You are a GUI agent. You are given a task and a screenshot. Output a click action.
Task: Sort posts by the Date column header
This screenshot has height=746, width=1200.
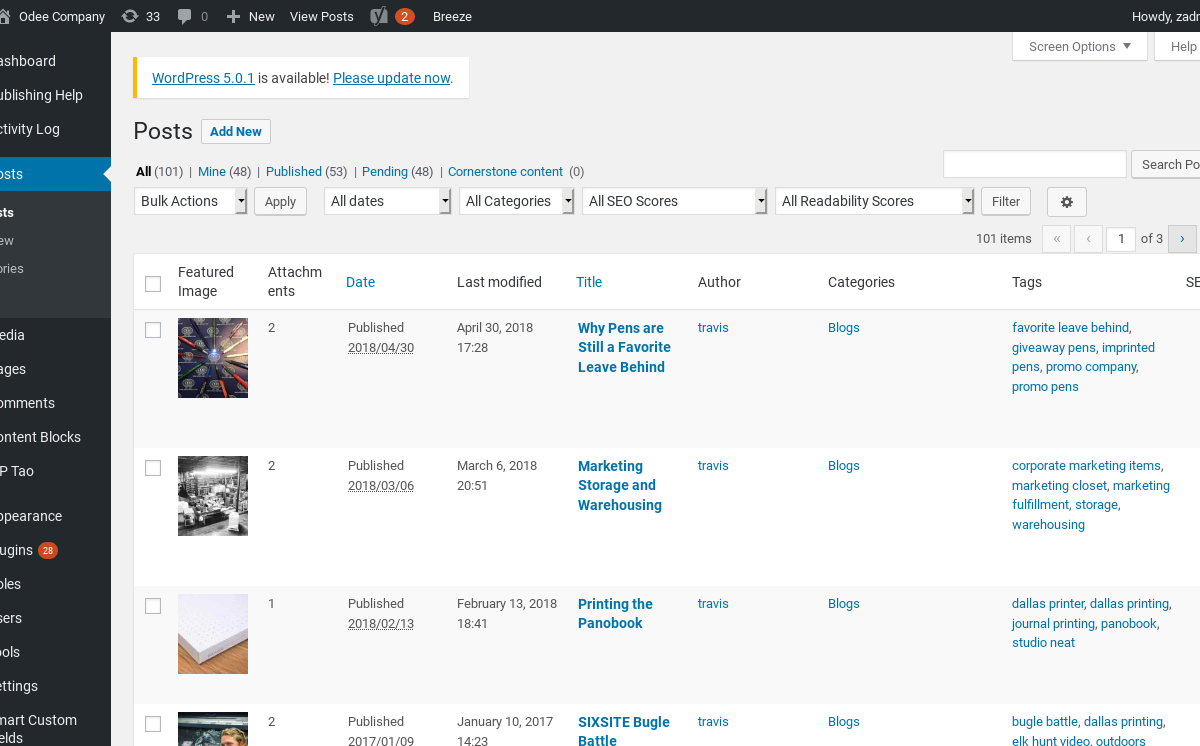pyautogui.click(x=360, y=282)
